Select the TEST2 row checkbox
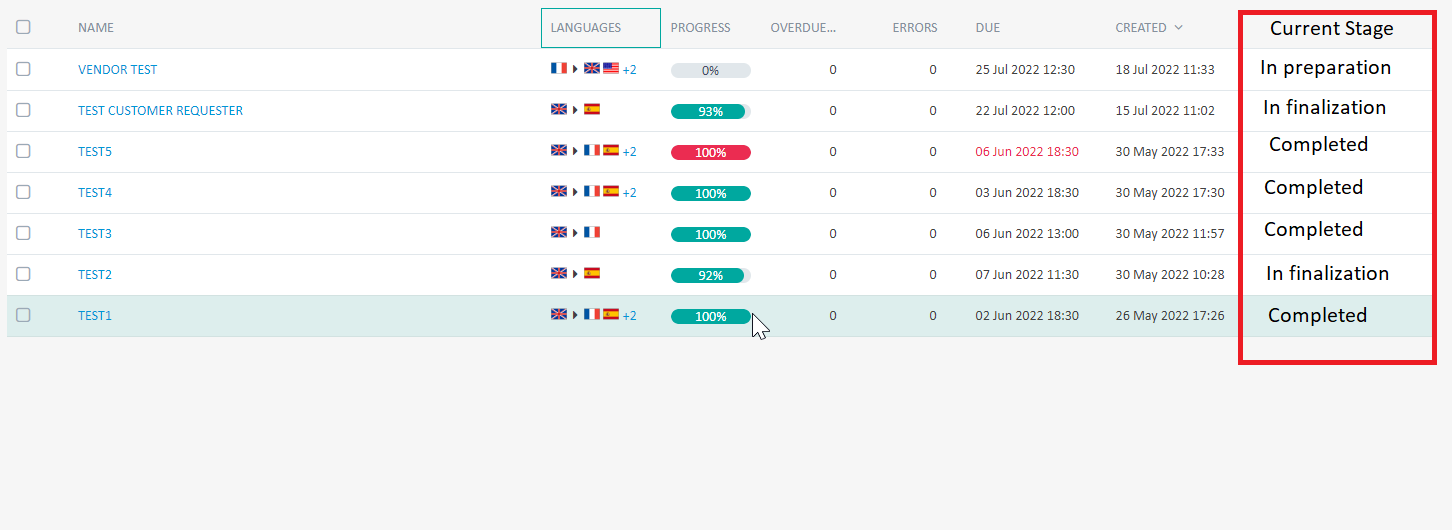The height and width of the screenshot is (530, 1452). pyautogui.click(x=23, y=274)
